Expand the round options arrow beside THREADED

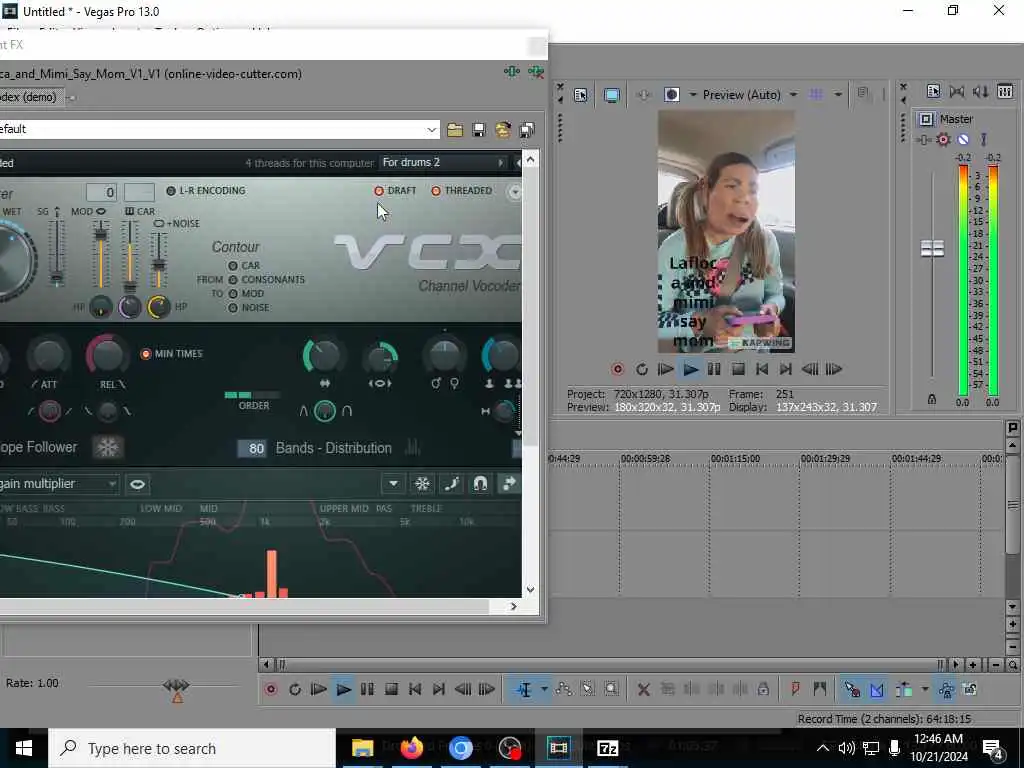click(x=515, y=191)
